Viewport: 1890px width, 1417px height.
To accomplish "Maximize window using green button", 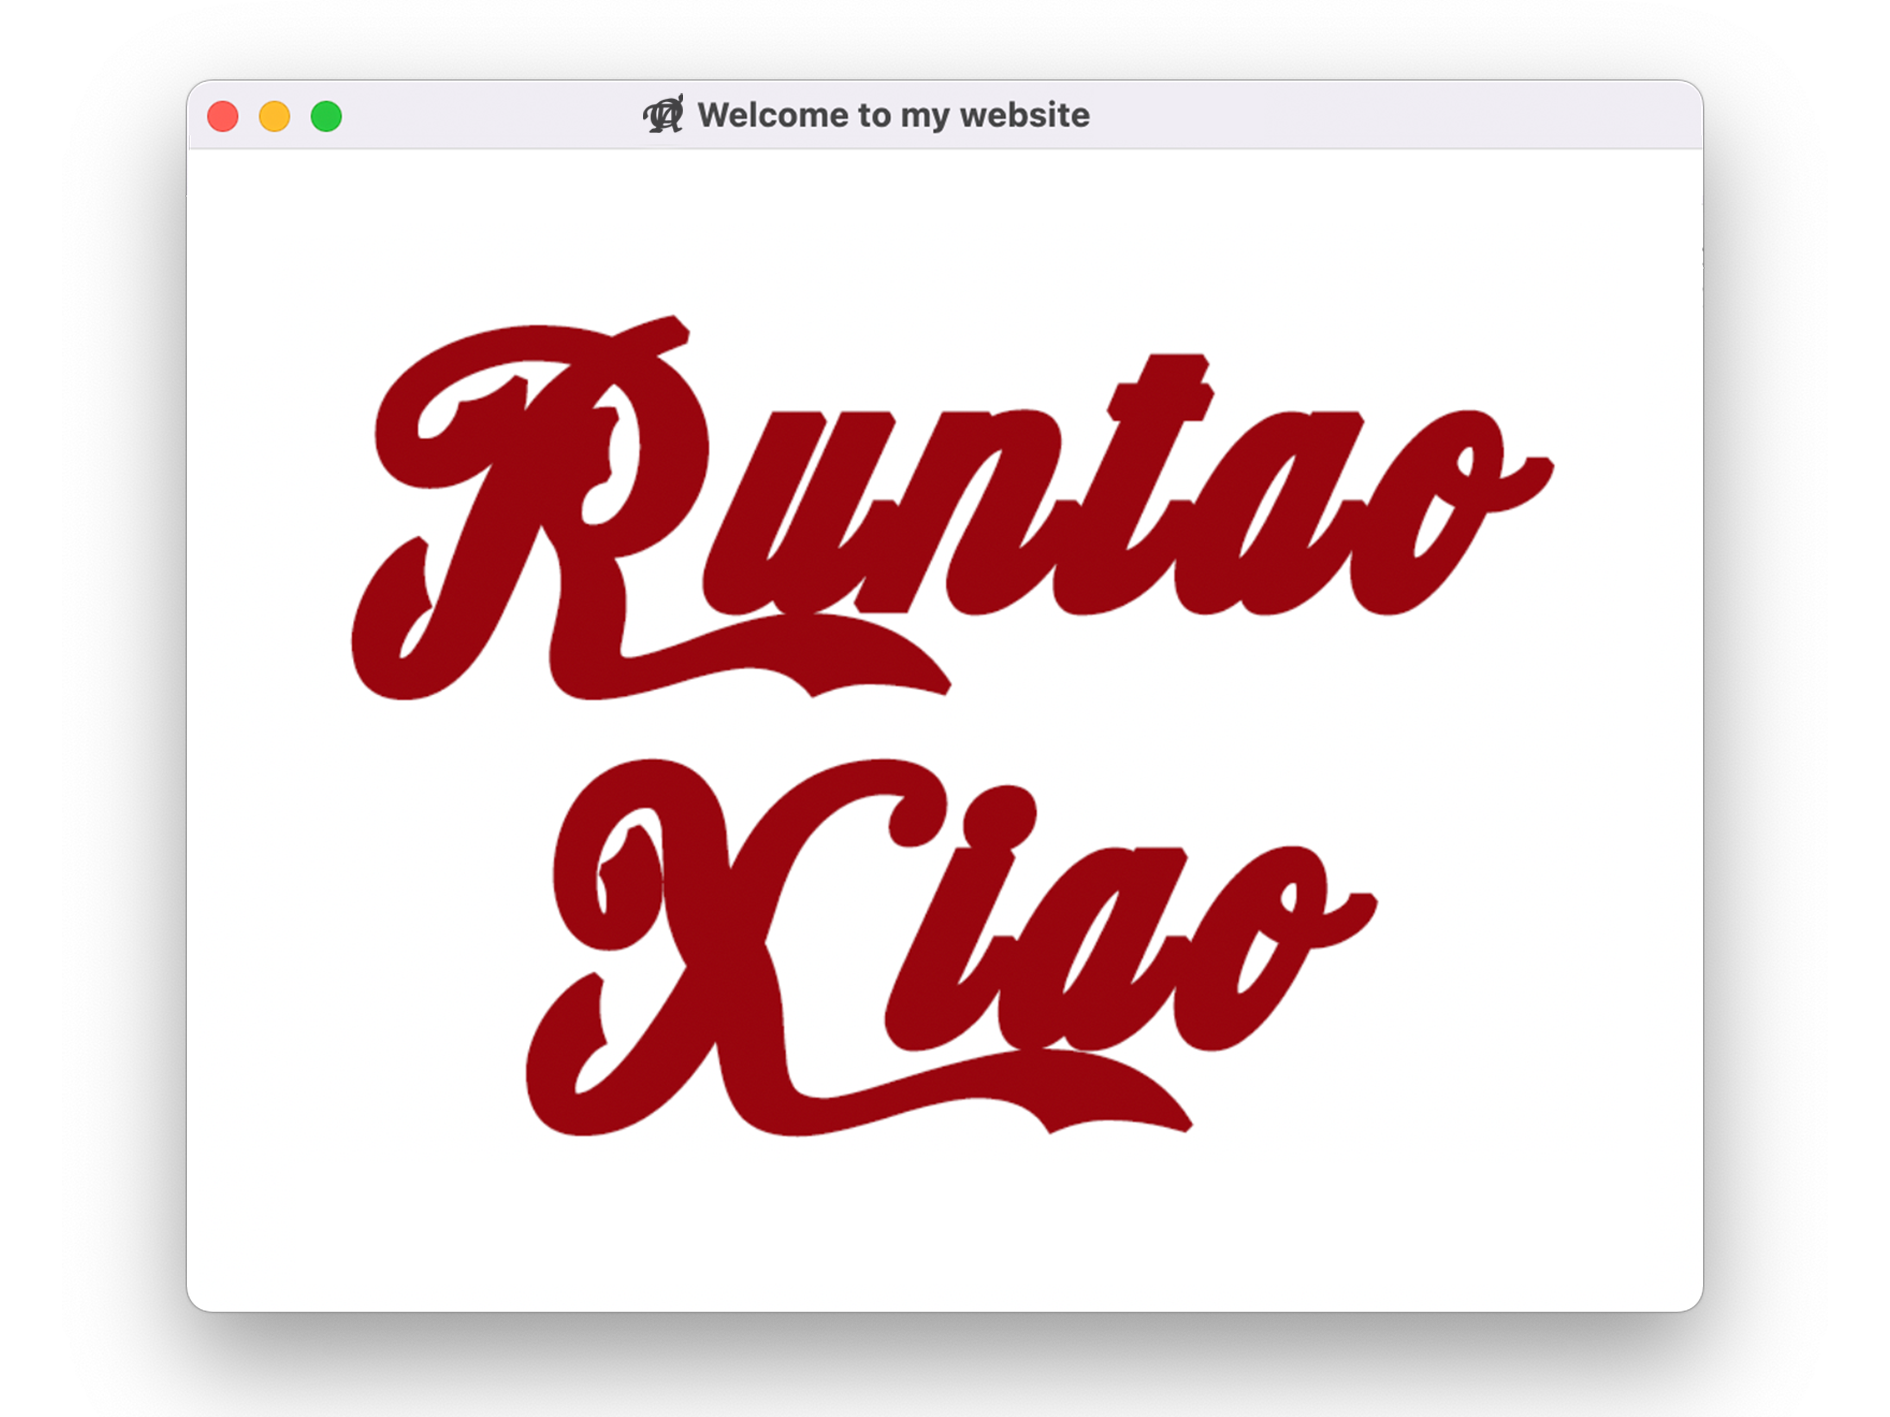I will (x=327, y=116).
